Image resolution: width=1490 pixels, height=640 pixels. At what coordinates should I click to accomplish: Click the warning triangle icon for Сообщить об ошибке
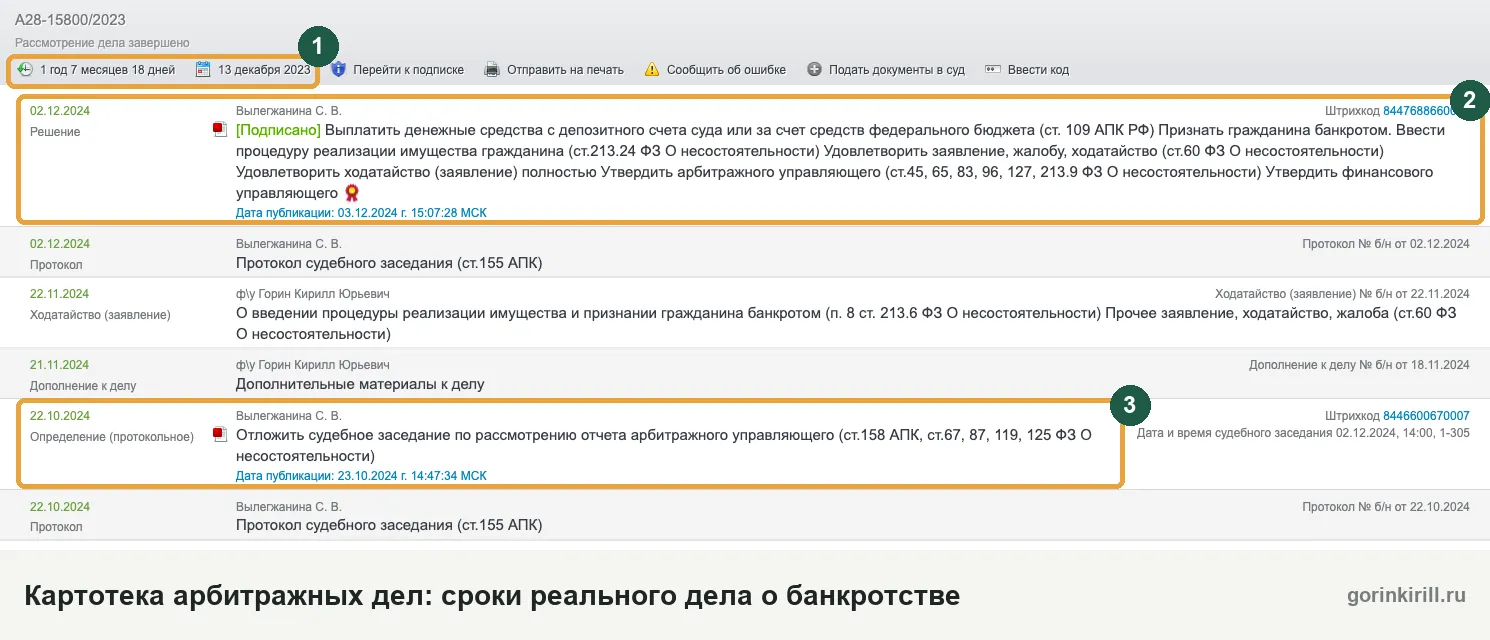pyautogui.click(x=652, y=70)
